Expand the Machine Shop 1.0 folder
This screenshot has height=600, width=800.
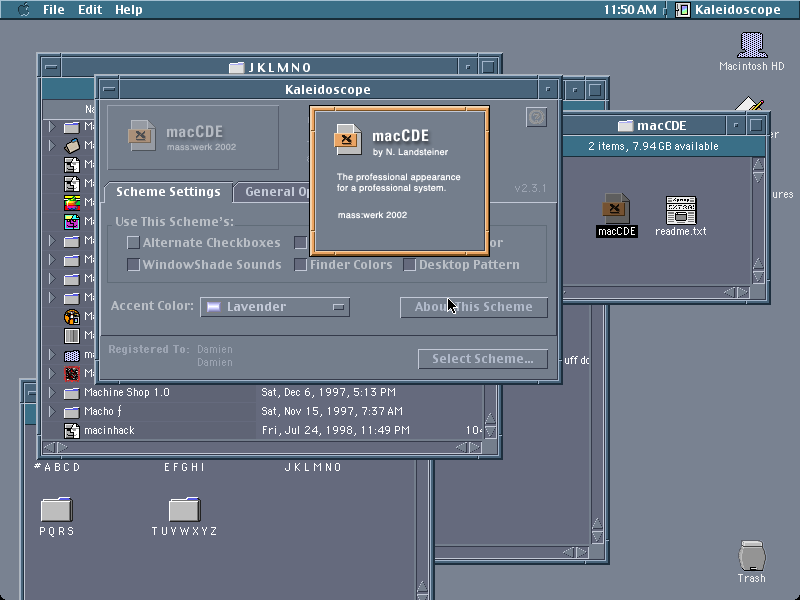click(52, 392)
